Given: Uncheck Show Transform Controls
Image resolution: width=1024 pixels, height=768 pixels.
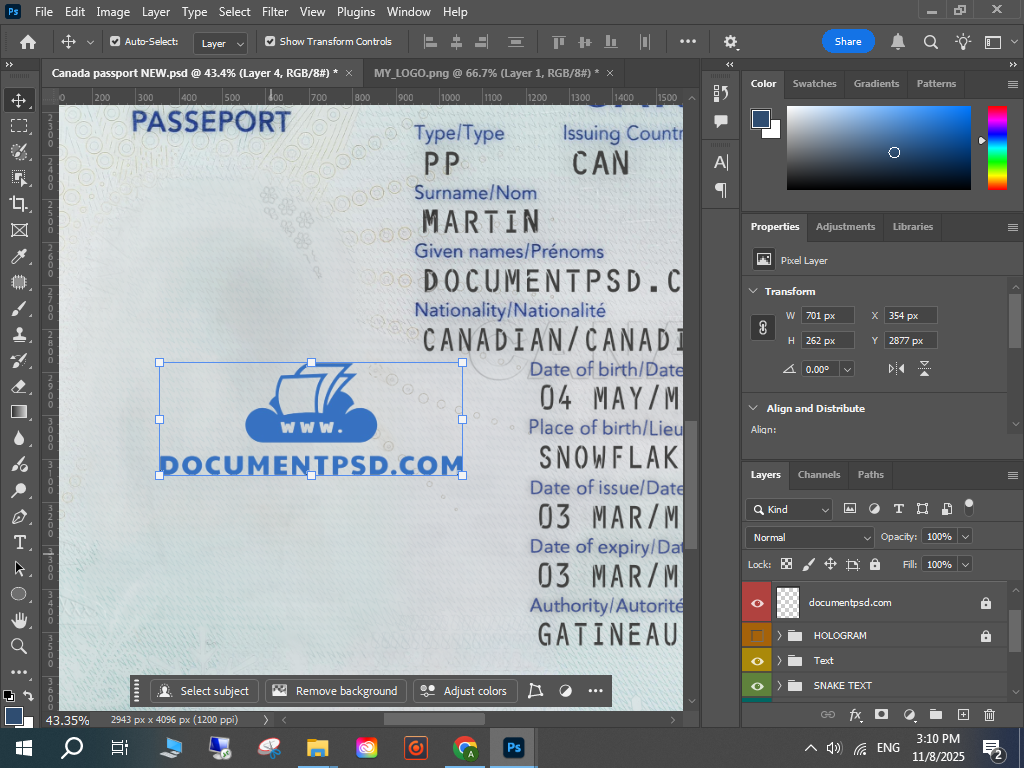Looking at the screenshot, I should [x=270, y=42].
